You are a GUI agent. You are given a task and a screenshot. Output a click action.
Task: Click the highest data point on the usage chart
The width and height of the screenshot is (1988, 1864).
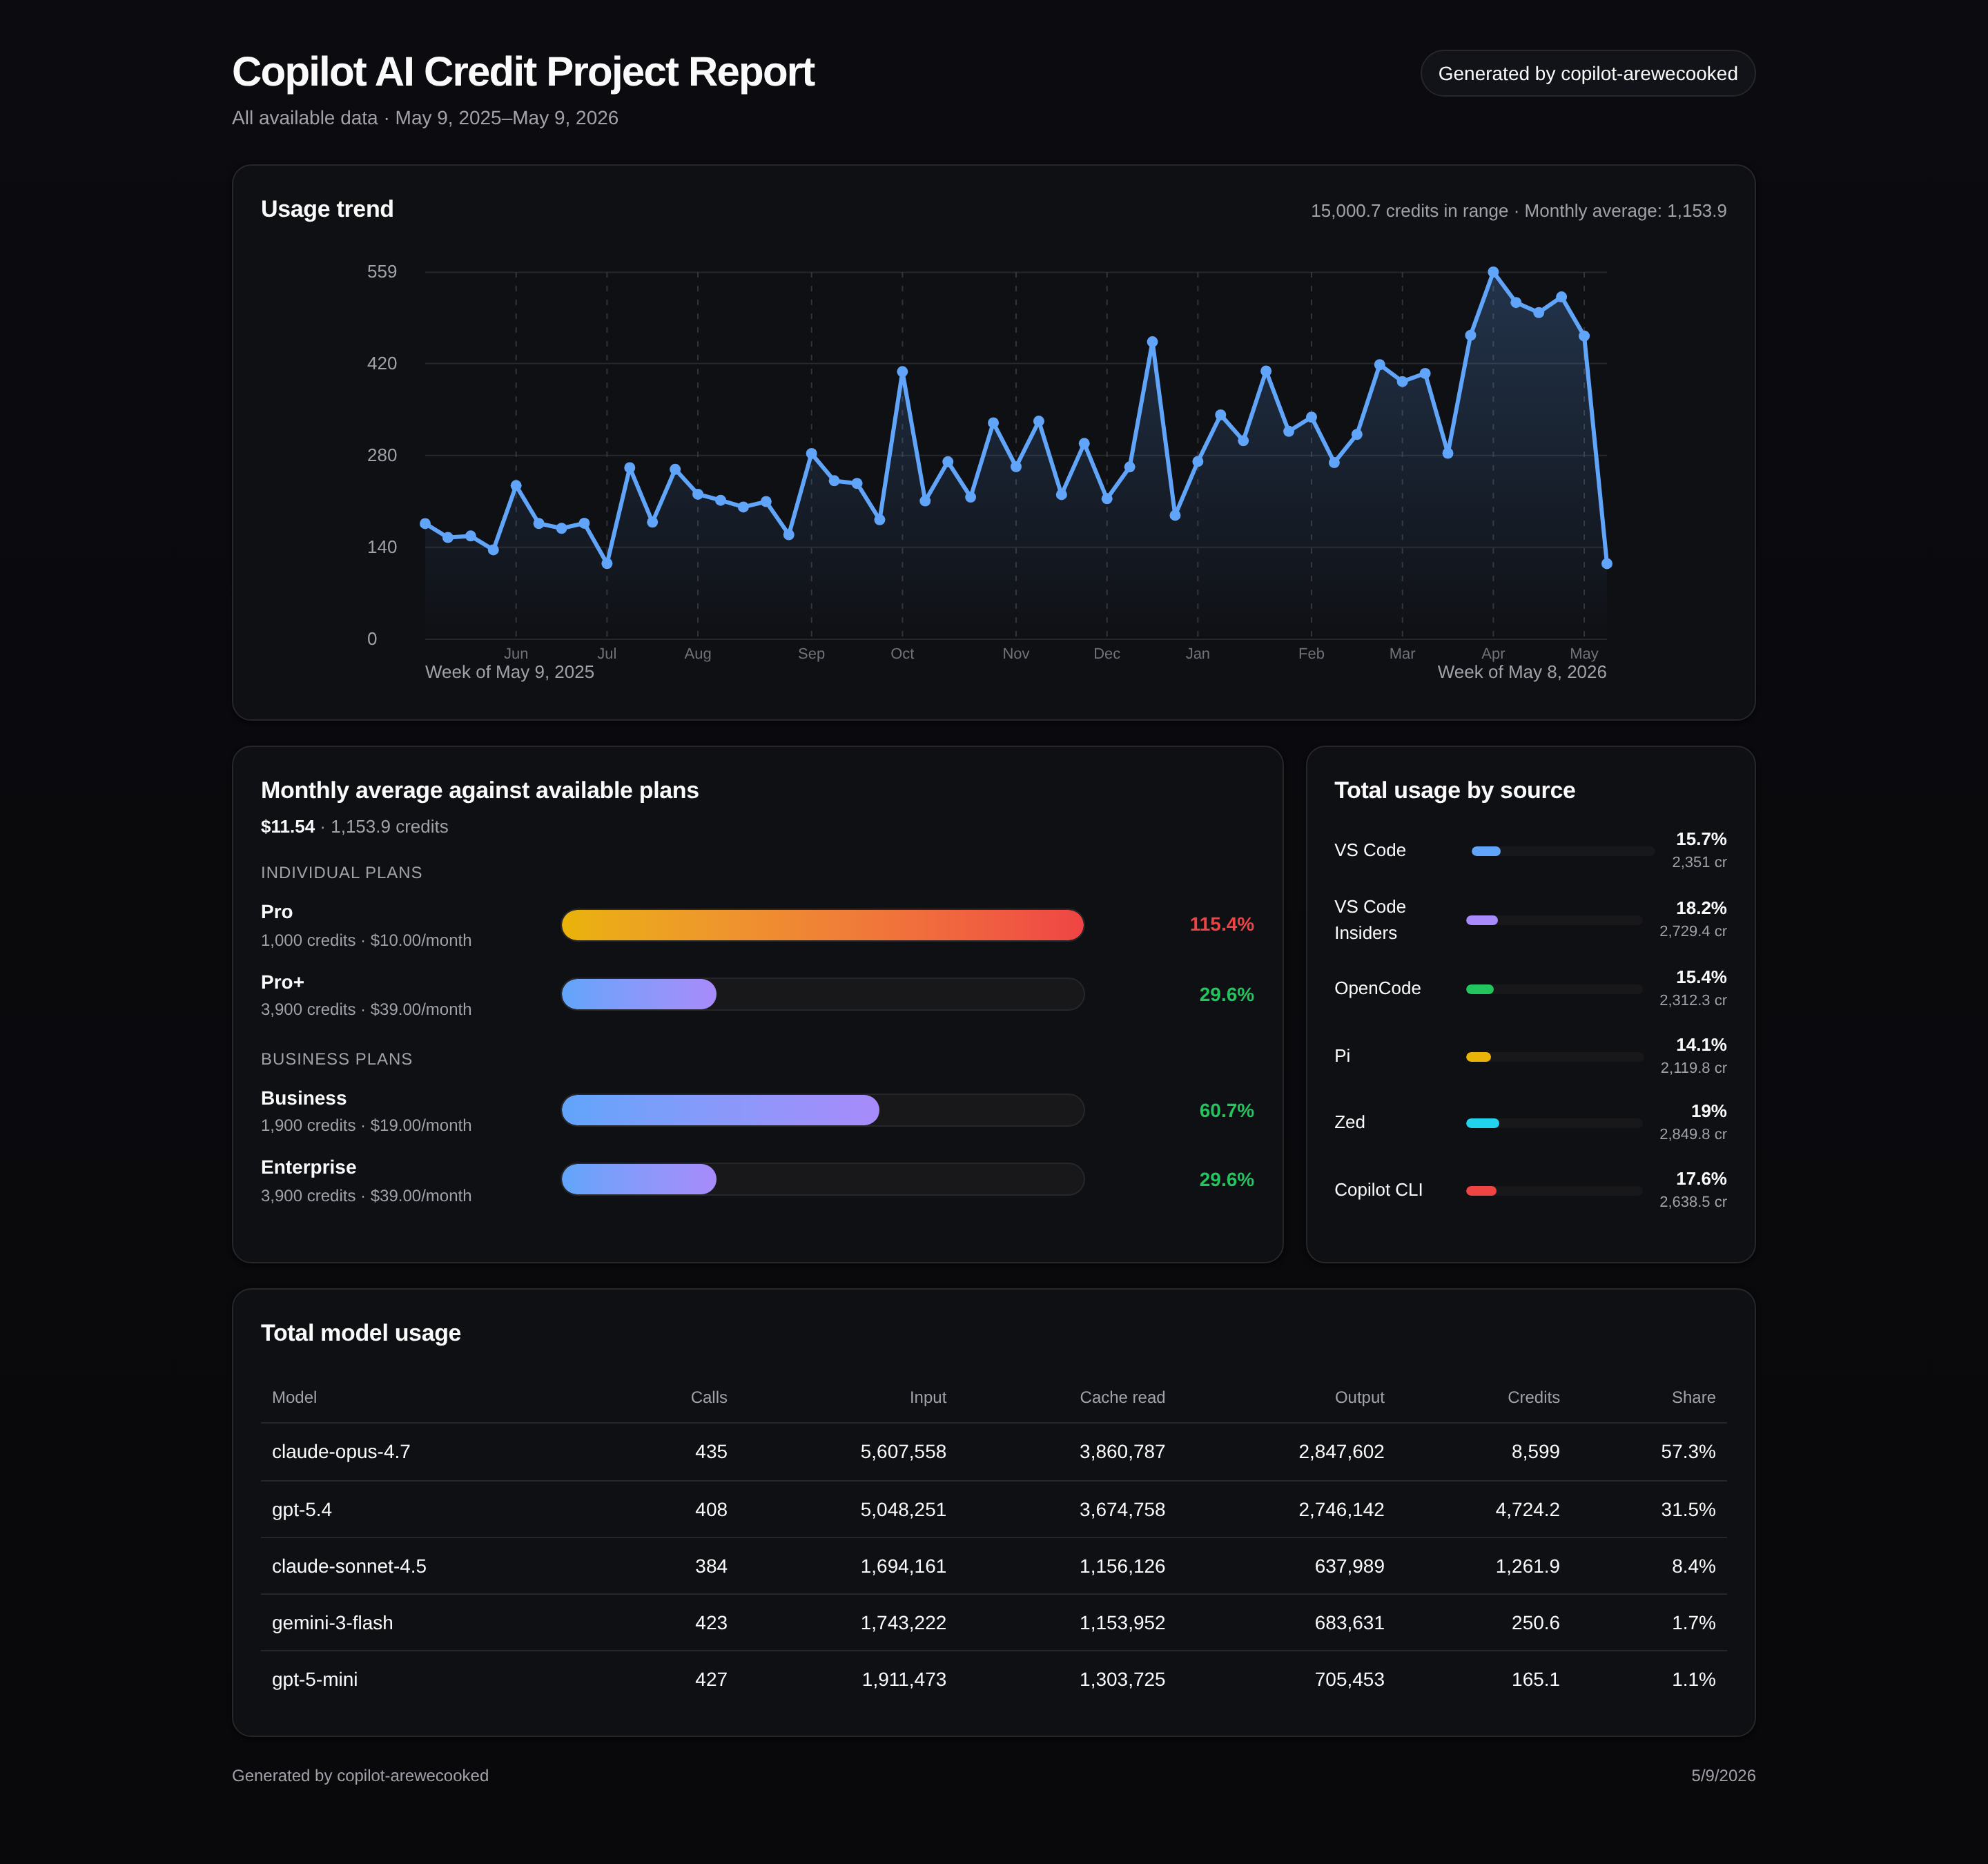[1493, 272]
